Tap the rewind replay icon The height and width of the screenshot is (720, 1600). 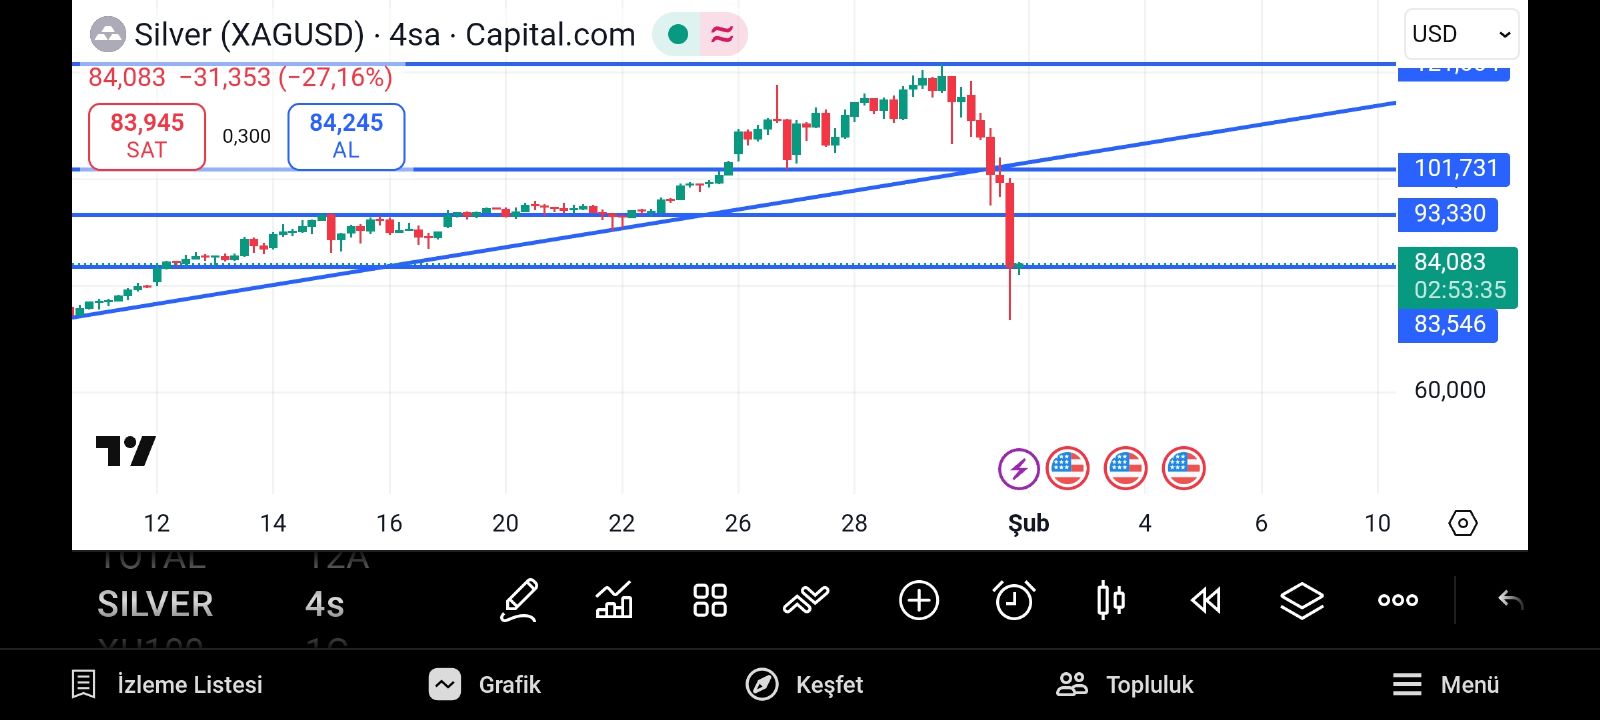[1206, 601]
